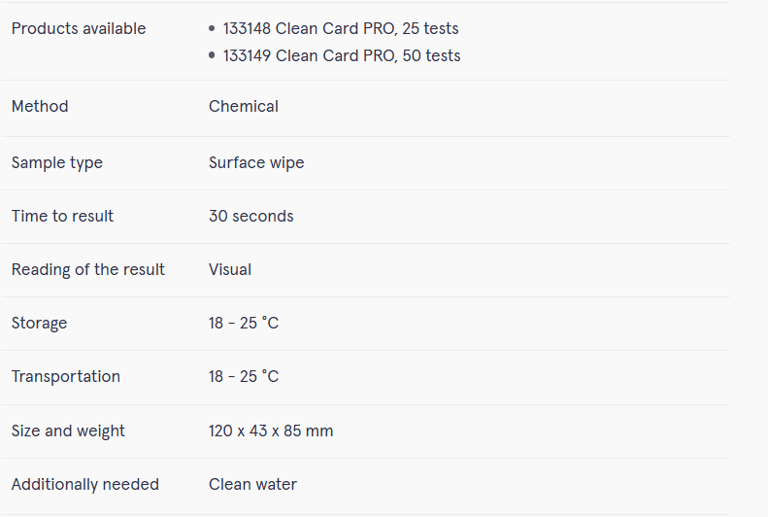The height and width of the screenshot is (517, 768).
Task: Click the 'Reading of the result' label
Action: tap(88, 270)
